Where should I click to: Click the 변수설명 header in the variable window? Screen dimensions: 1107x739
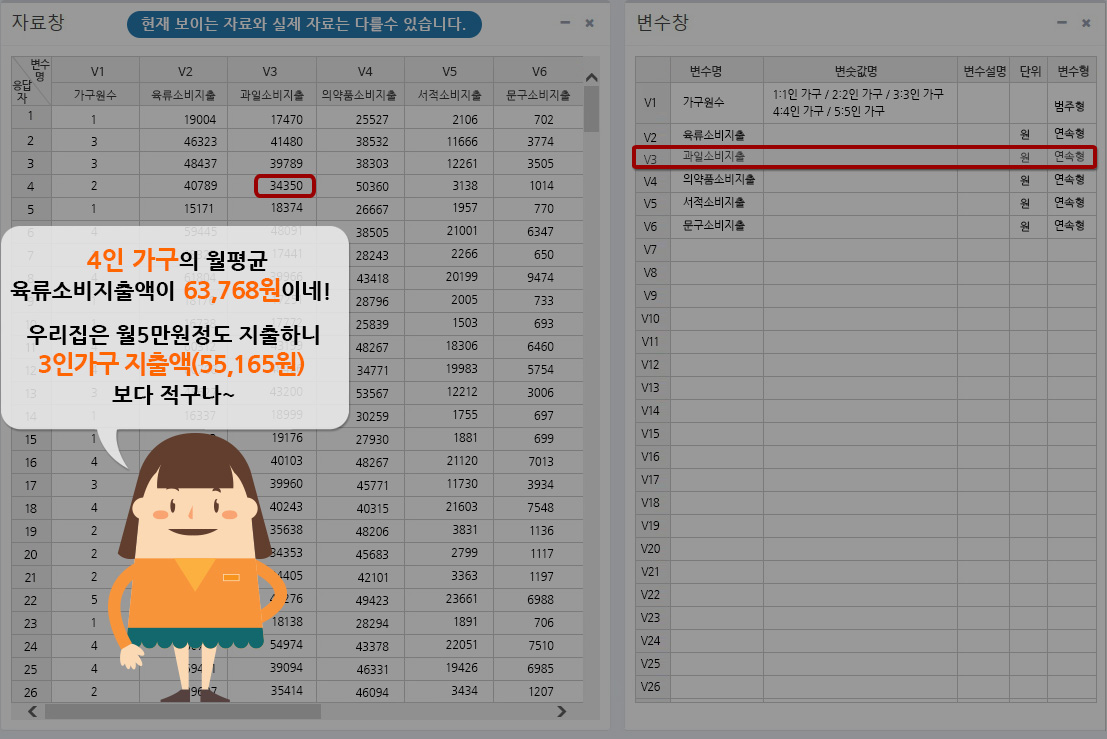984,71
